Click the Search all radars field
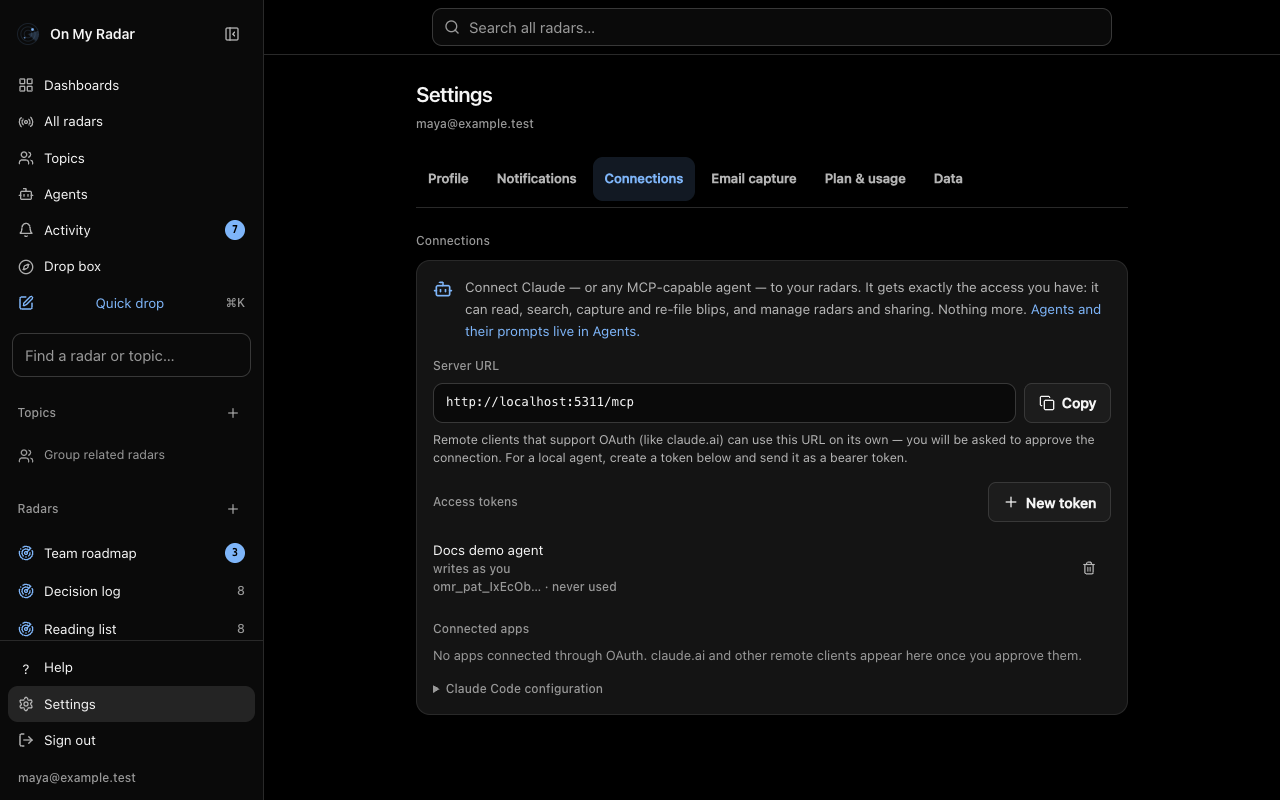Image resolution: width=1280 pixels, height=800 pixels. [x=772, y=27]
